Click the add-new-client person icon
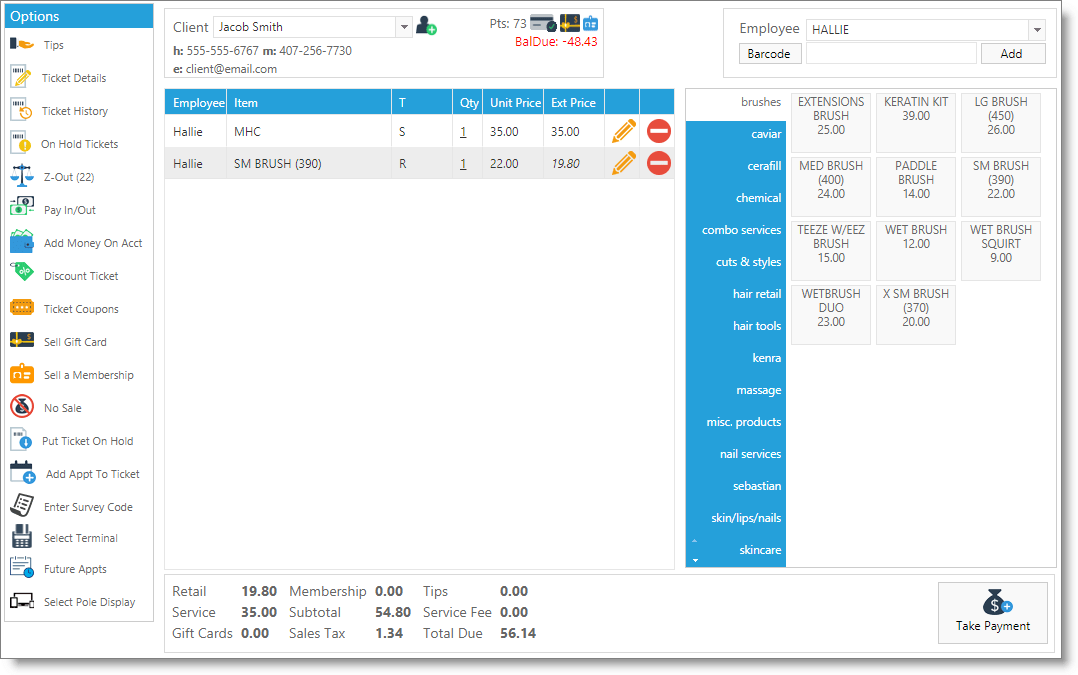 point(425,27)
